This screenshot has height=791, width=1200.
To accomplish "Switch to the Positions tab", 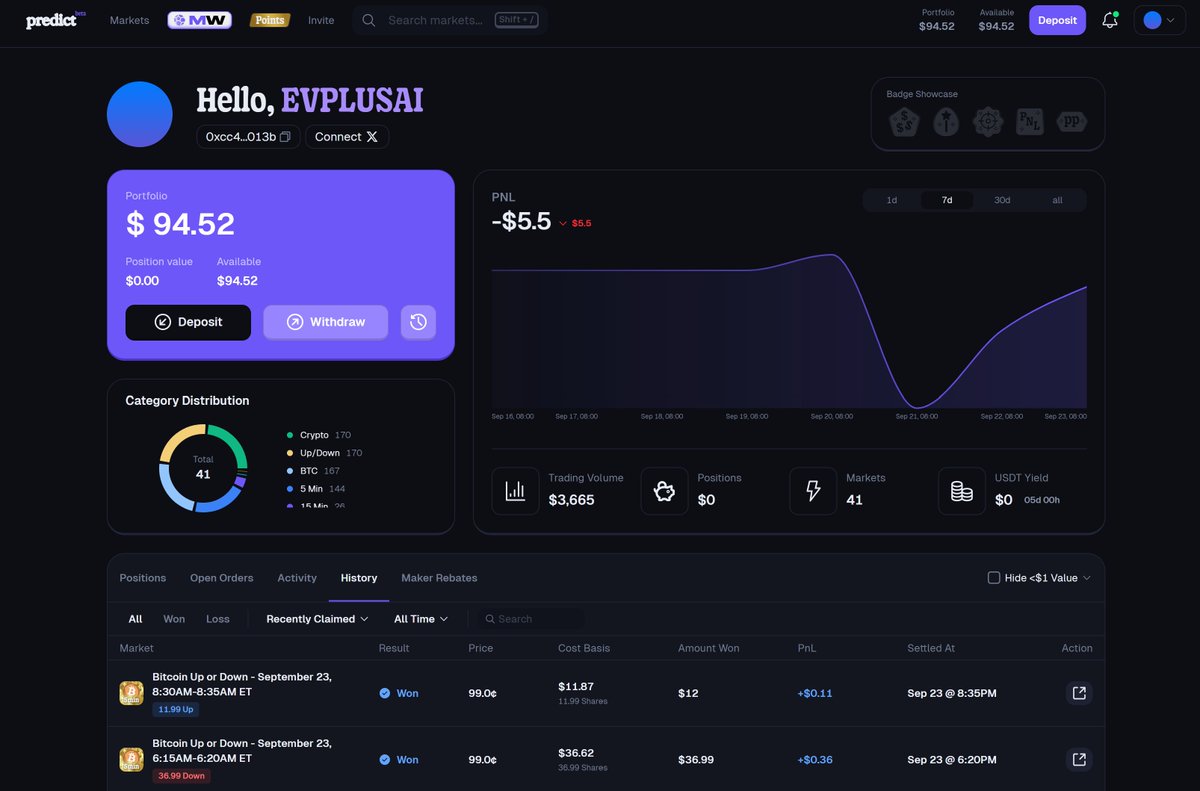I will coord(143,578).
